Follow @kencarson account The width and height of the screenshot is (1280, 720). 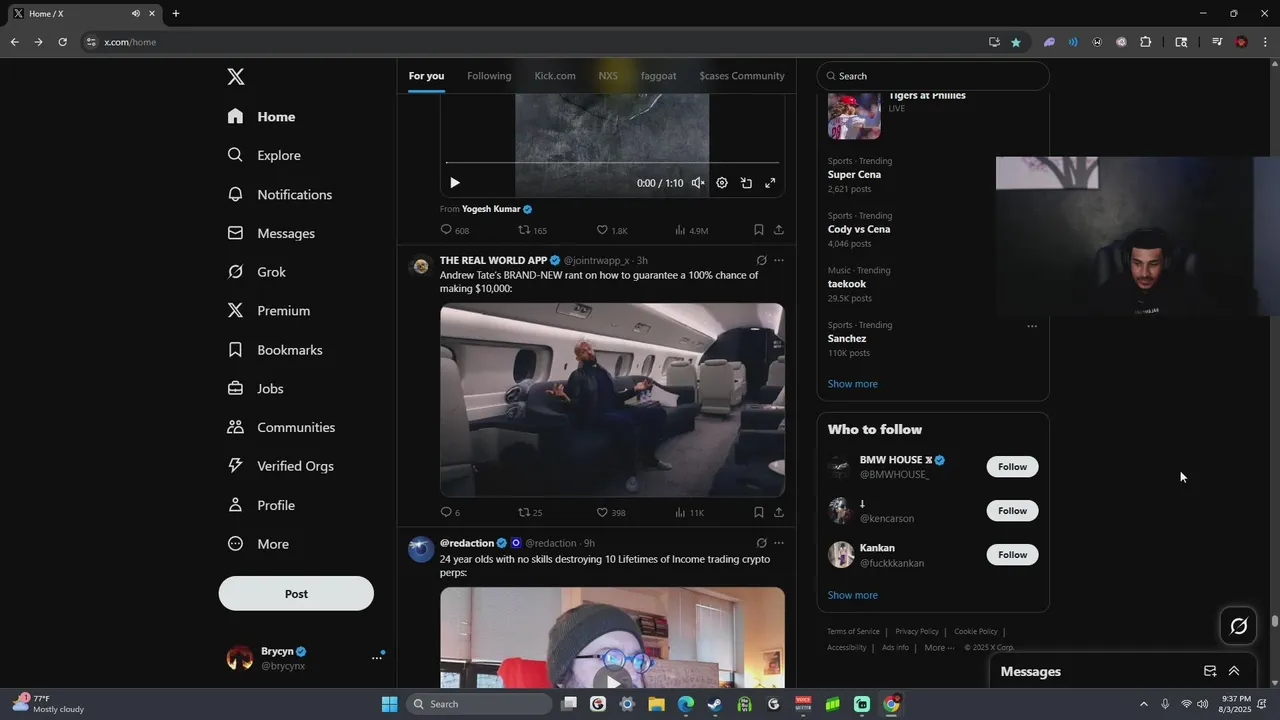1012,511
